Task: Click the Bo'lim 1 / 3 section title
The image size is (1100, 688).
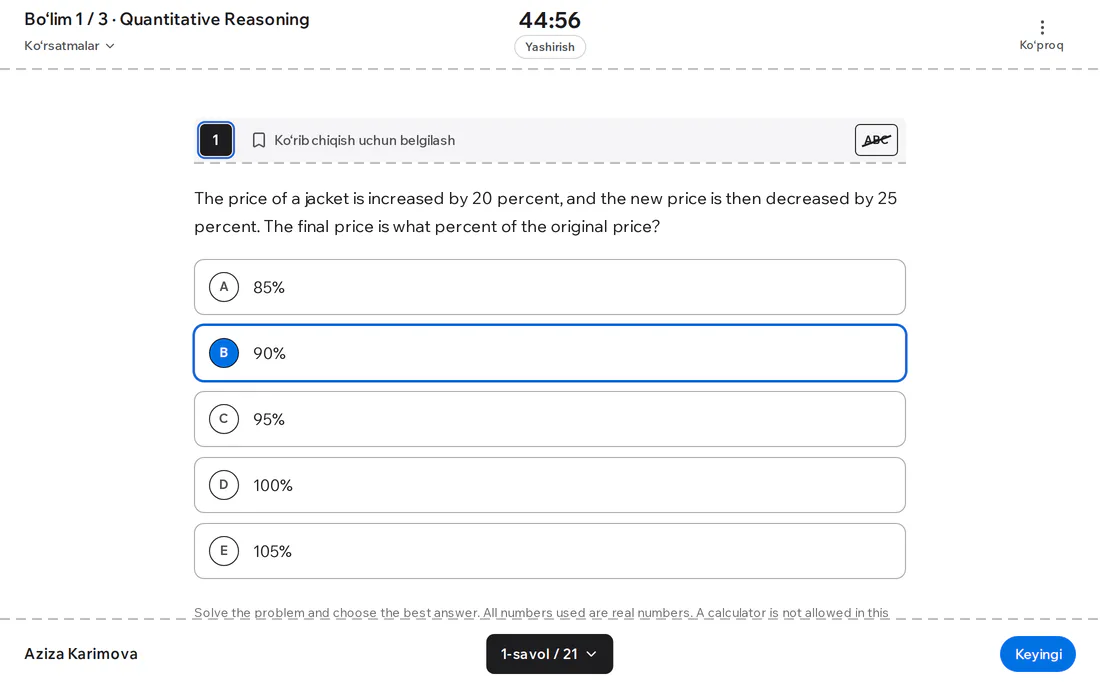Action: 167,19
